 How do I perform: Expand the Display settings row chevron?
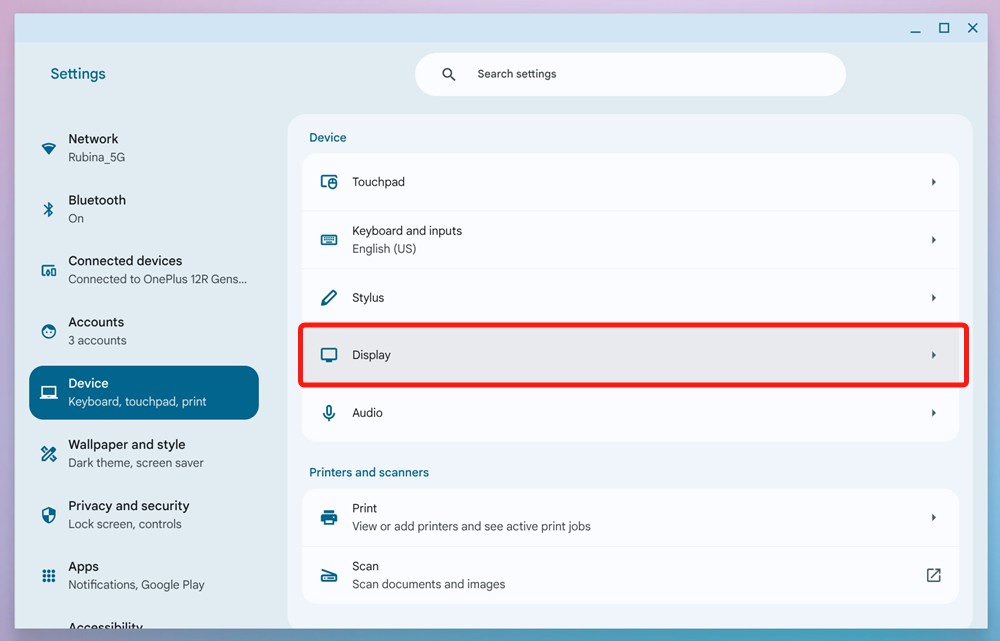(x=933, y=354)
